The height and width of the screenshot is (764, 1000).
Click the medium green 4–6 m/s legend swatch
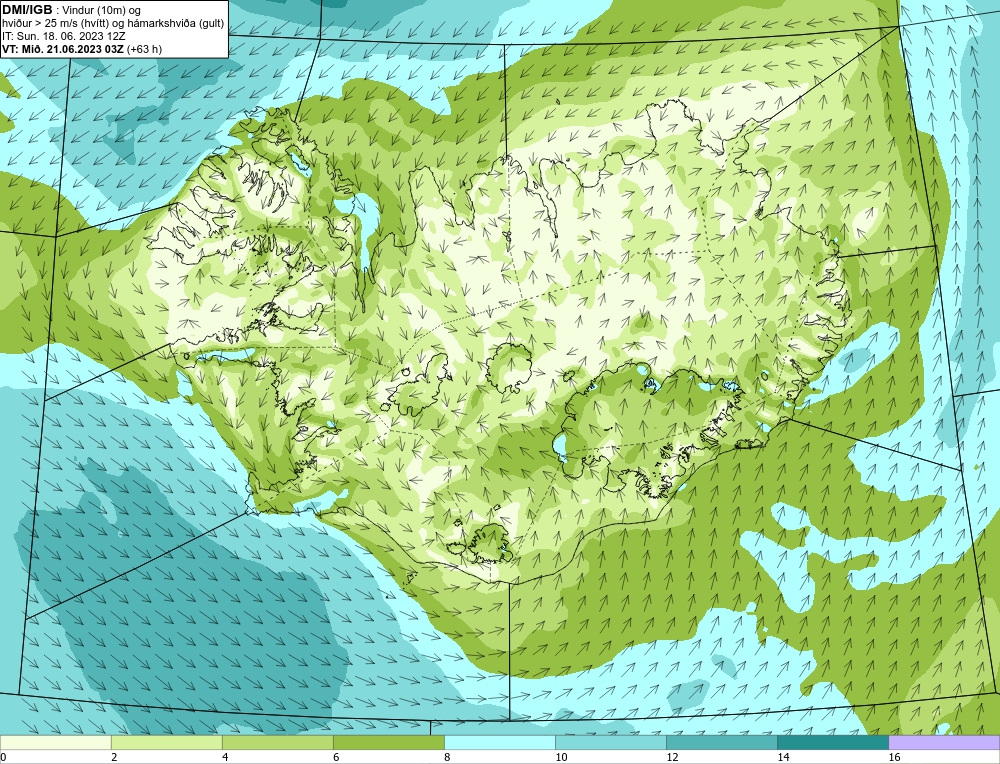coord(277,742)
